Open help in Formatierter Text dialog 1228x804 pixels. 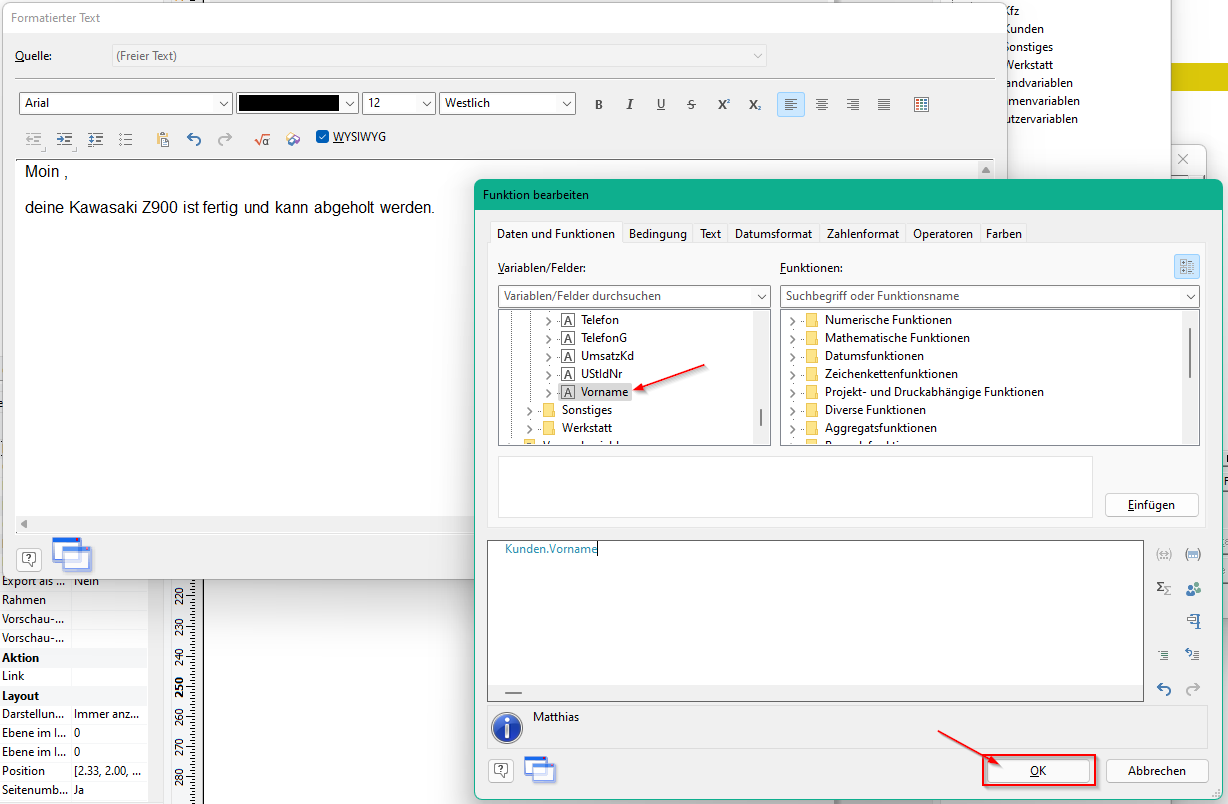pyautogui.click(x=29, y=557)
